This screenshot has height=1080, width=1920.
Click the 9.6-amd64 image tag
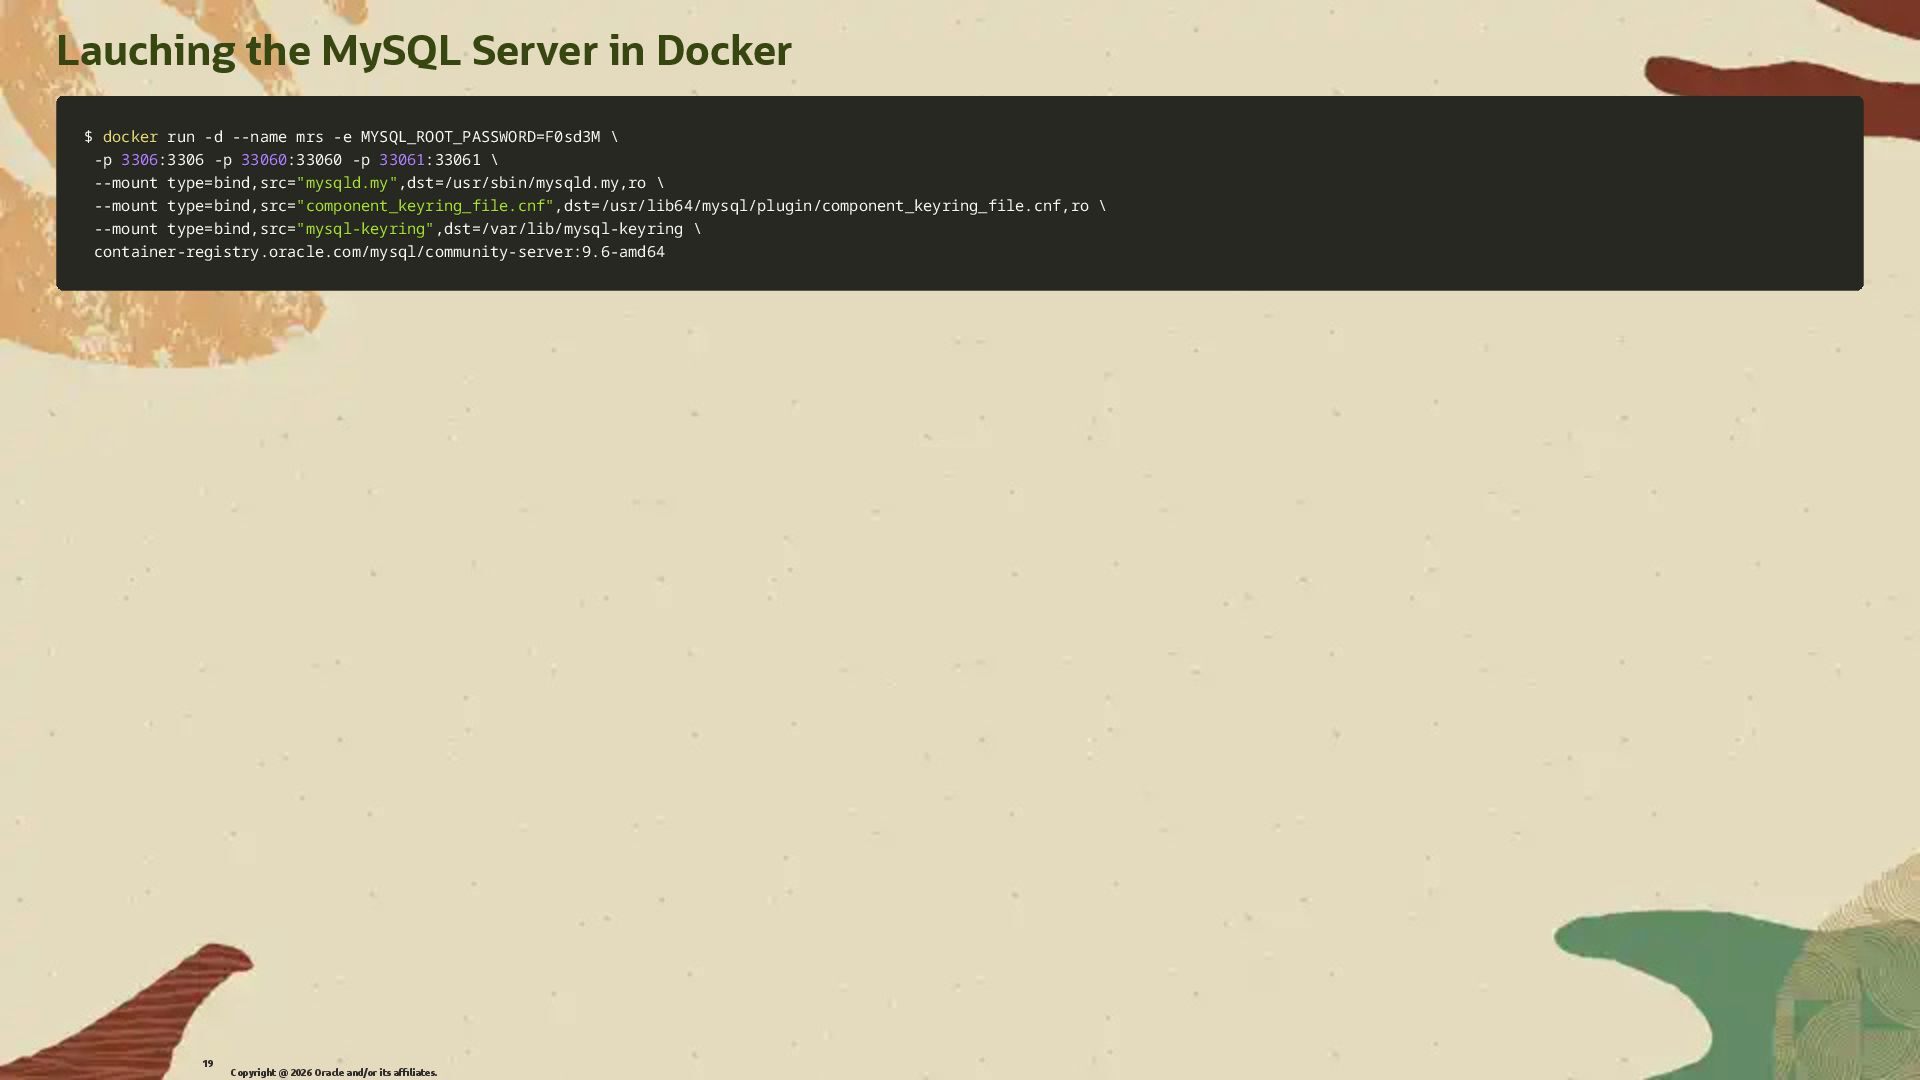pos(623,252)
